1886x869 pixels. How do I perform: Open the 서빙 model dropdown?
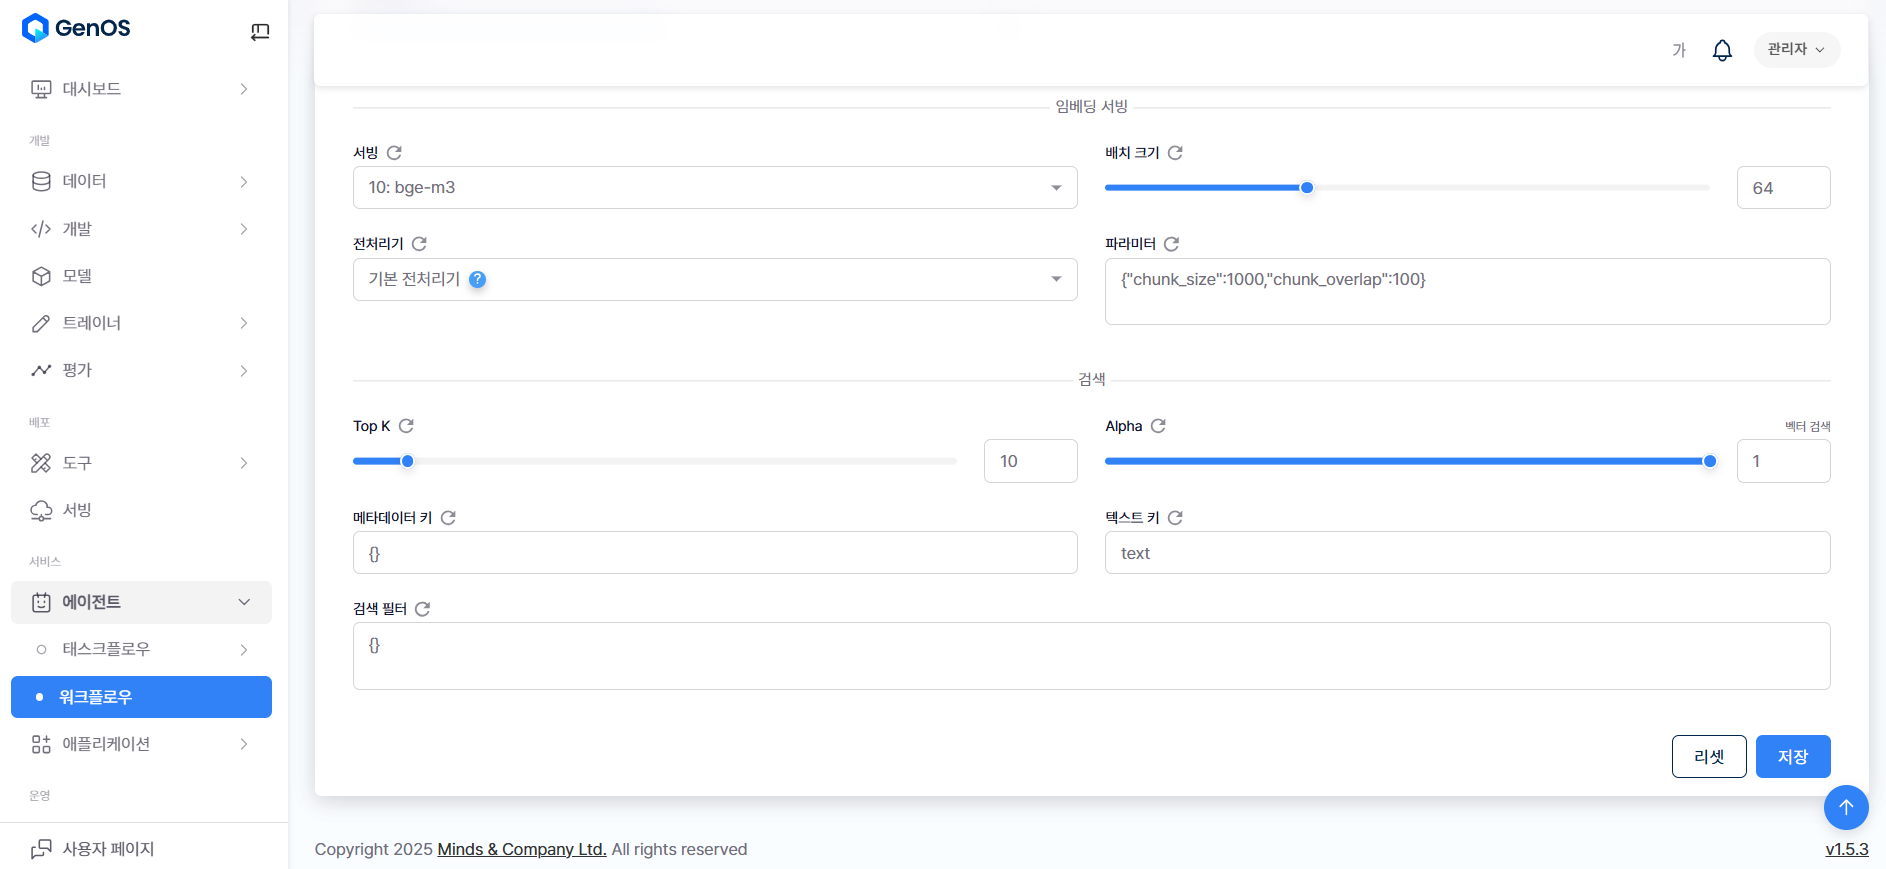(714, 188)
